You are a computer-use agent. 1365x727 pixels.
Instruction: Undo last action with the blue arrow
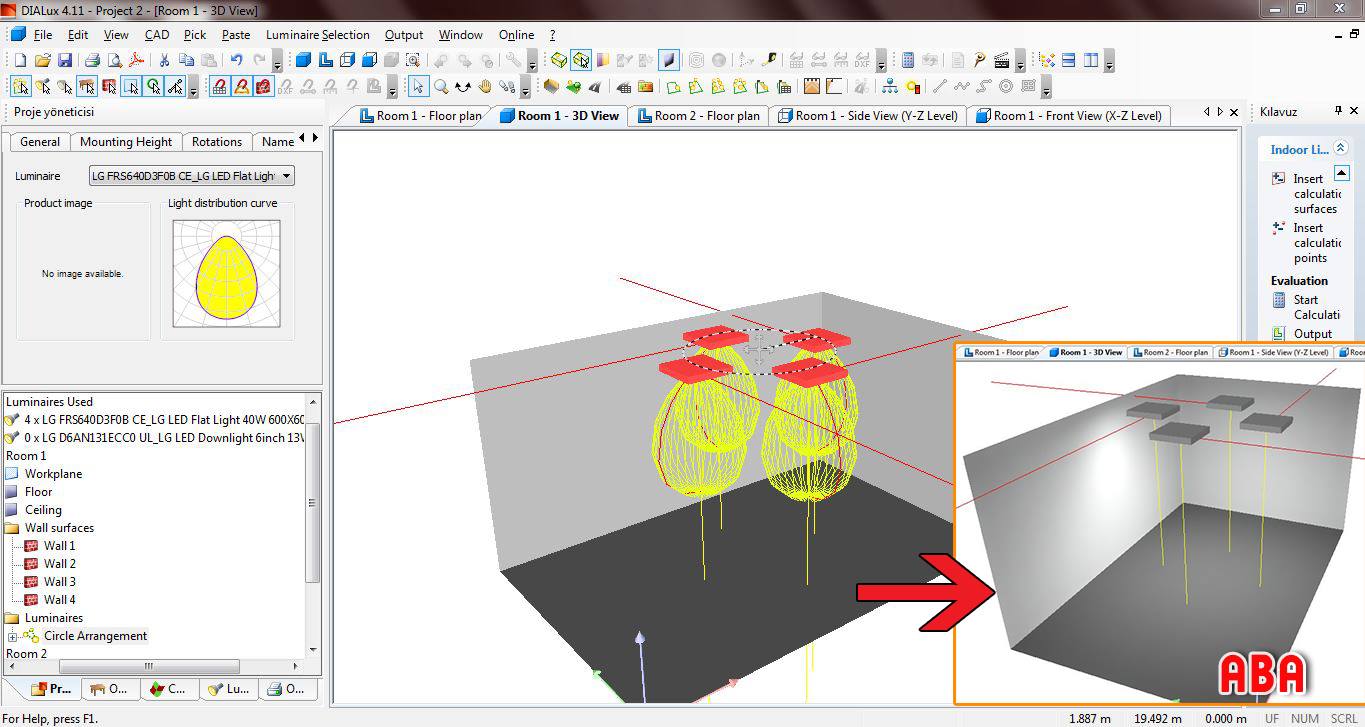(237, 61)
